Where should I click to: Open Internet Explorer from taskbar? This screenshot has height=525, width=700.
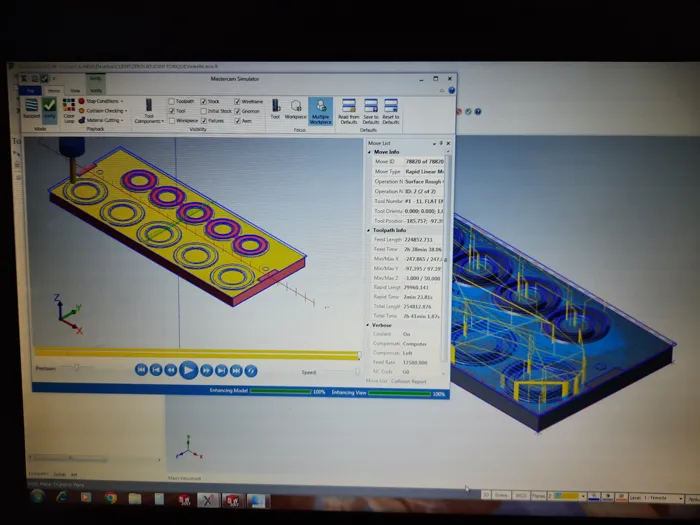62,496
